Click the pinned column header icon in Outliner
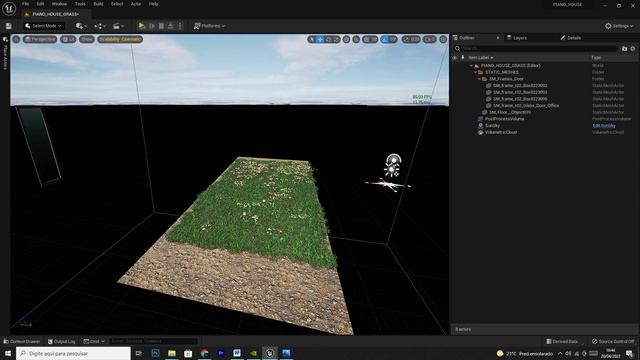This screenshot has height=360, width=640. pyautogui.click(x=463, y=58)
